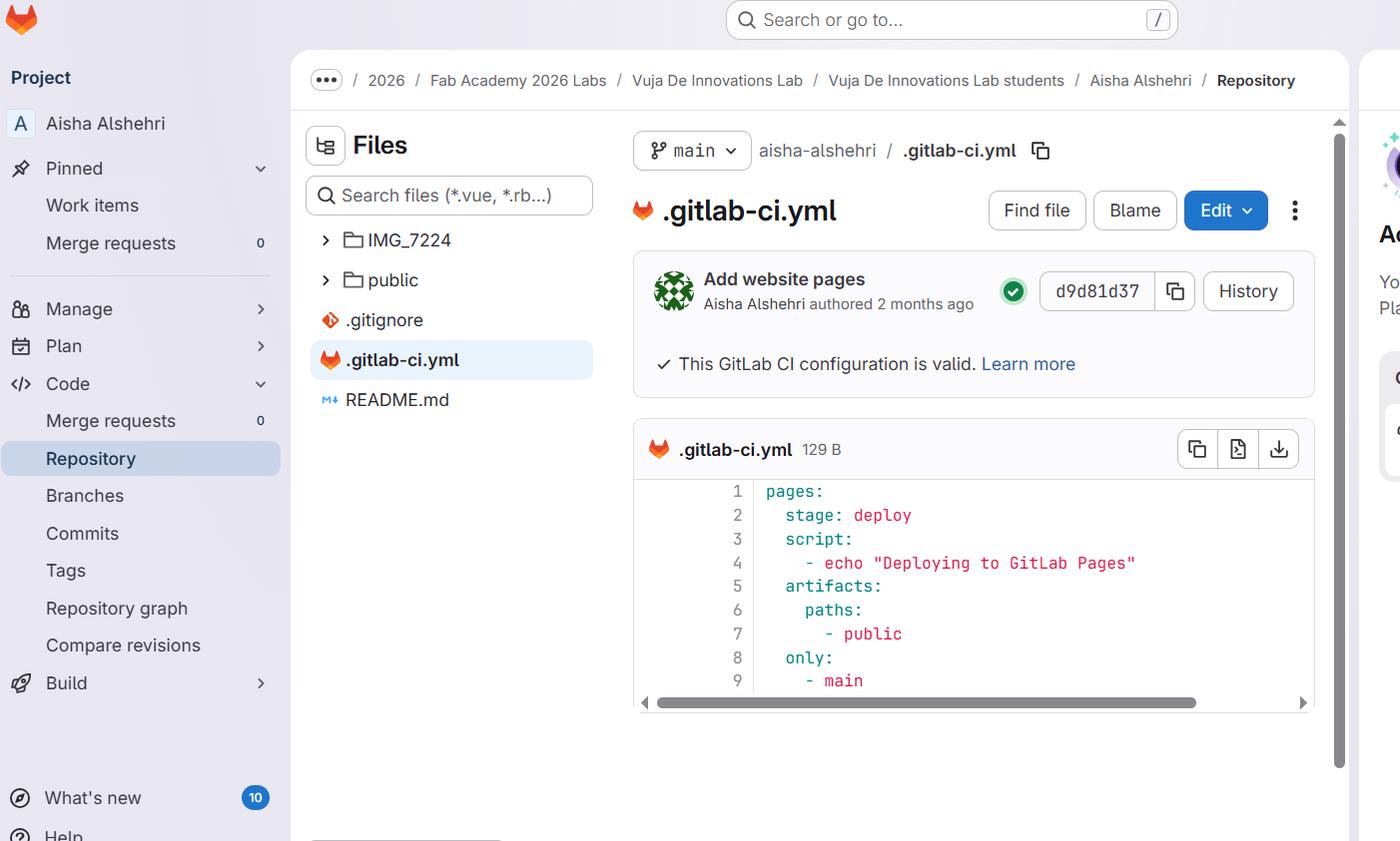Expand the Plan menu section
This screenshot has width=1400, height=841.
[x=260, y=346]
